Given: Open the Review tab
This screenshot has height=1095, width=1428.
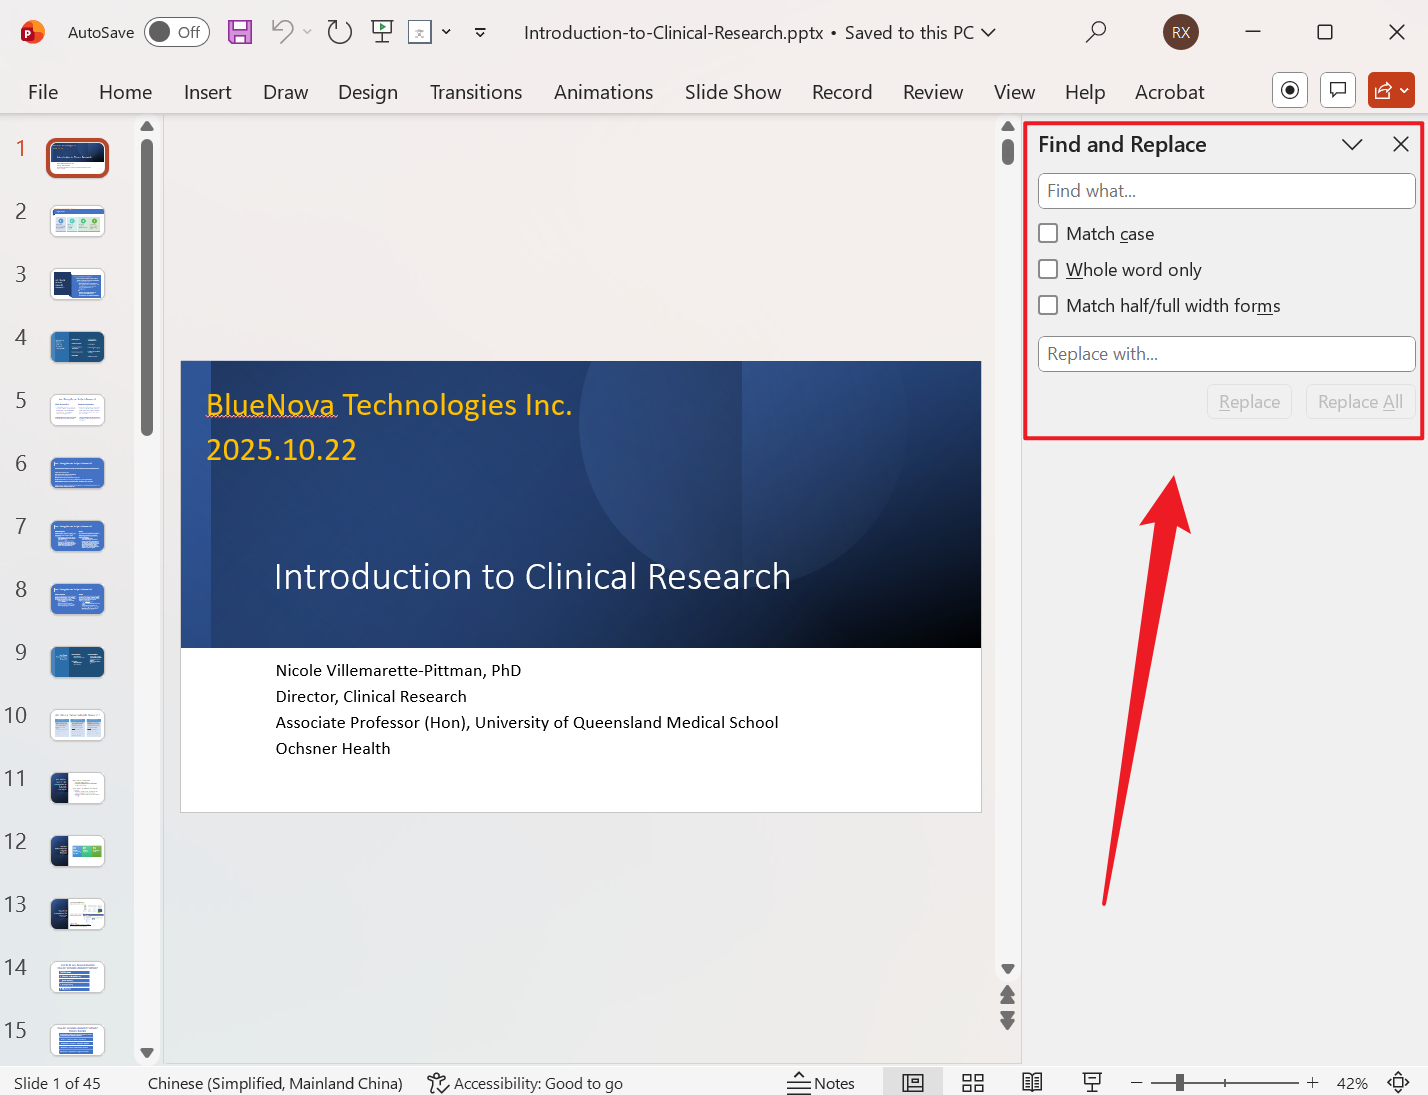Looking at the screenshot, I should (932, 91).
